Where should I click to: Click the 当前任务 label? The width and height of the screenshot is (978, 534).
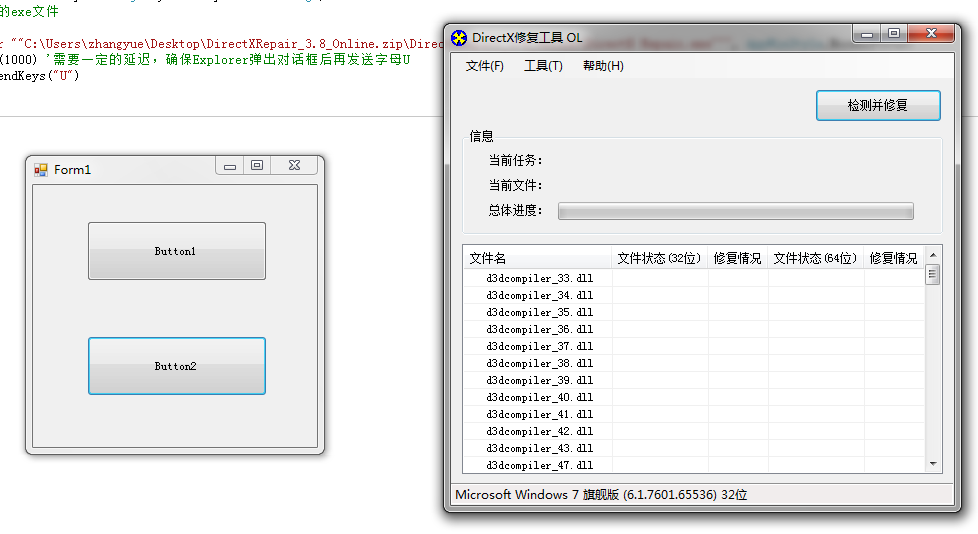515,160
